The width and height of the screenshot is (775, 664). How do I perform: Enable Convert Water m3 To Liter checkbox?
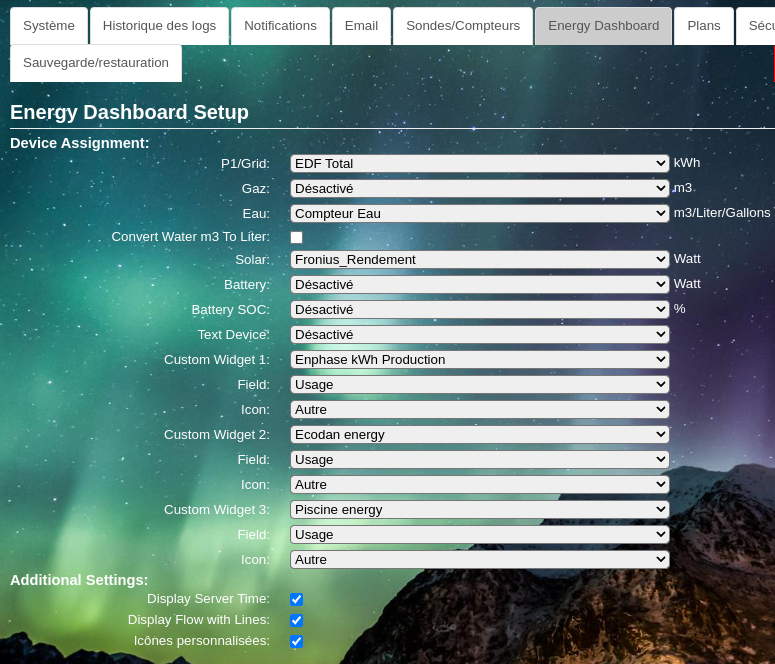coord(297,237)
